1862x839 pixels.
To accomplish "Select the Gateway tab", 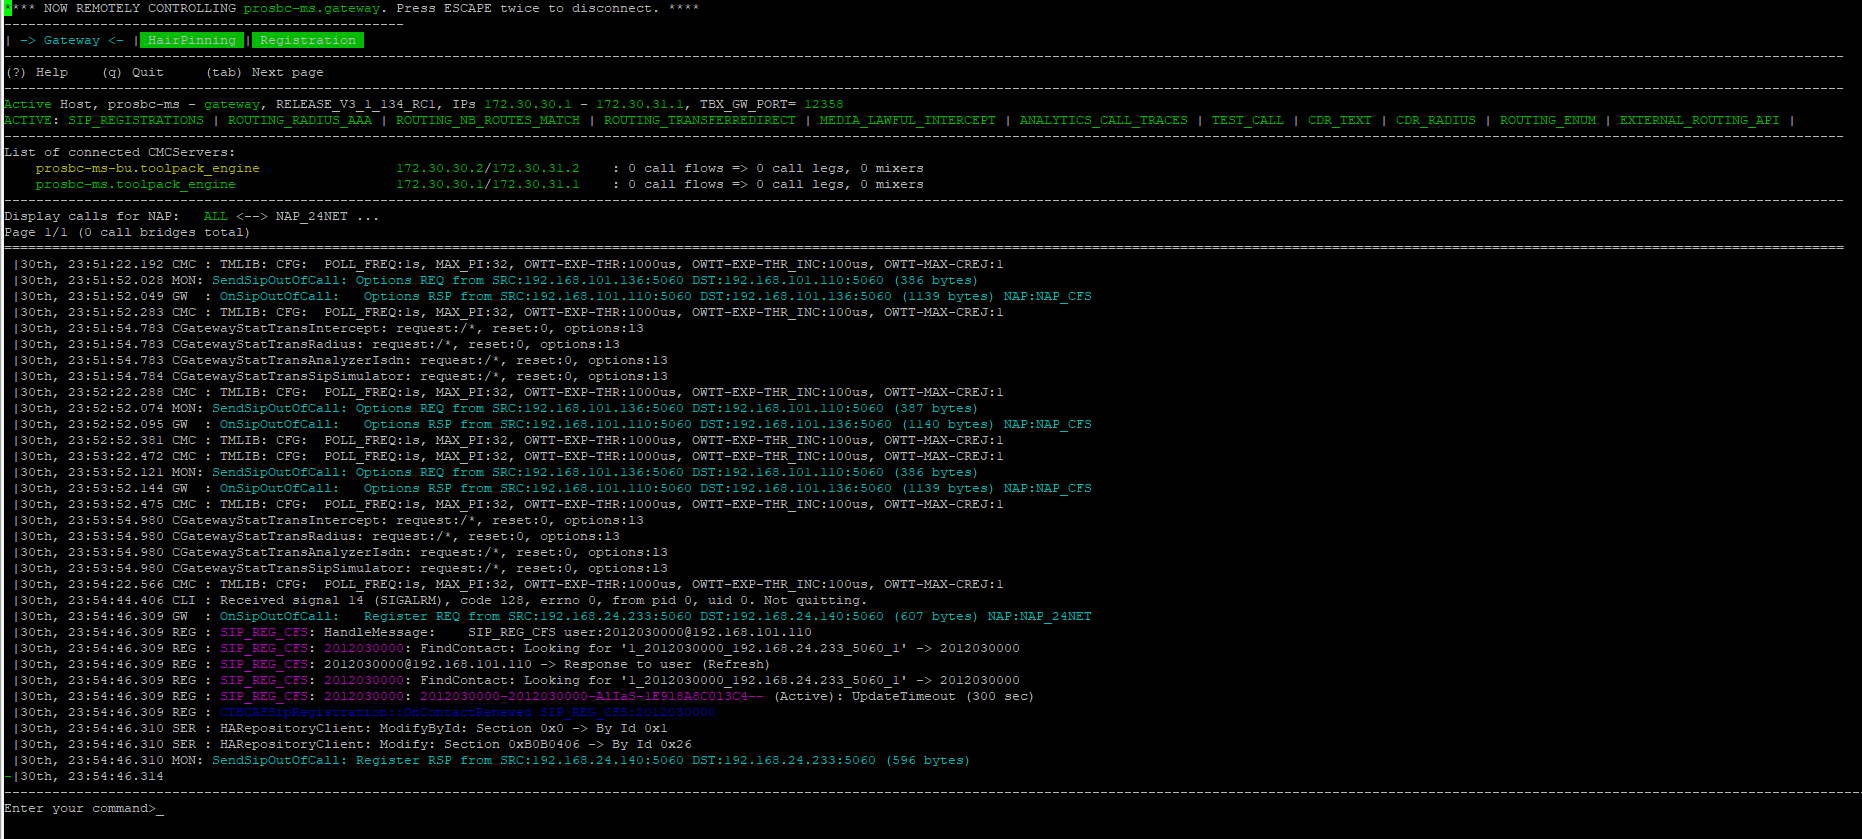I will click(71, 40).
